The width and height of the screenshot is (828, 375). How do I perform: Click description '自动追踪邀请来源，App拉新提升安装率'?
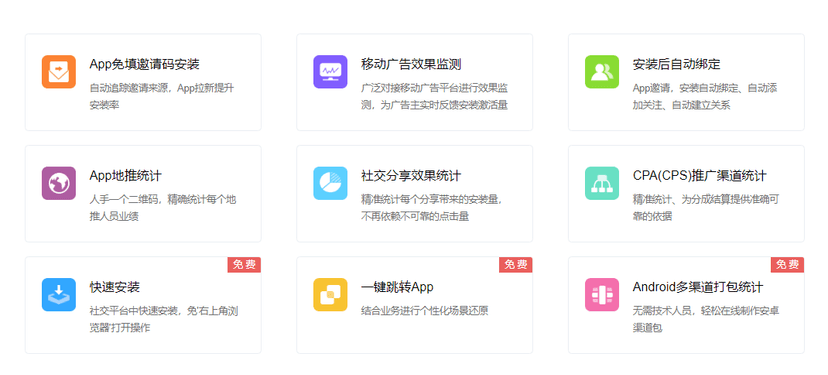click(162, 97)
